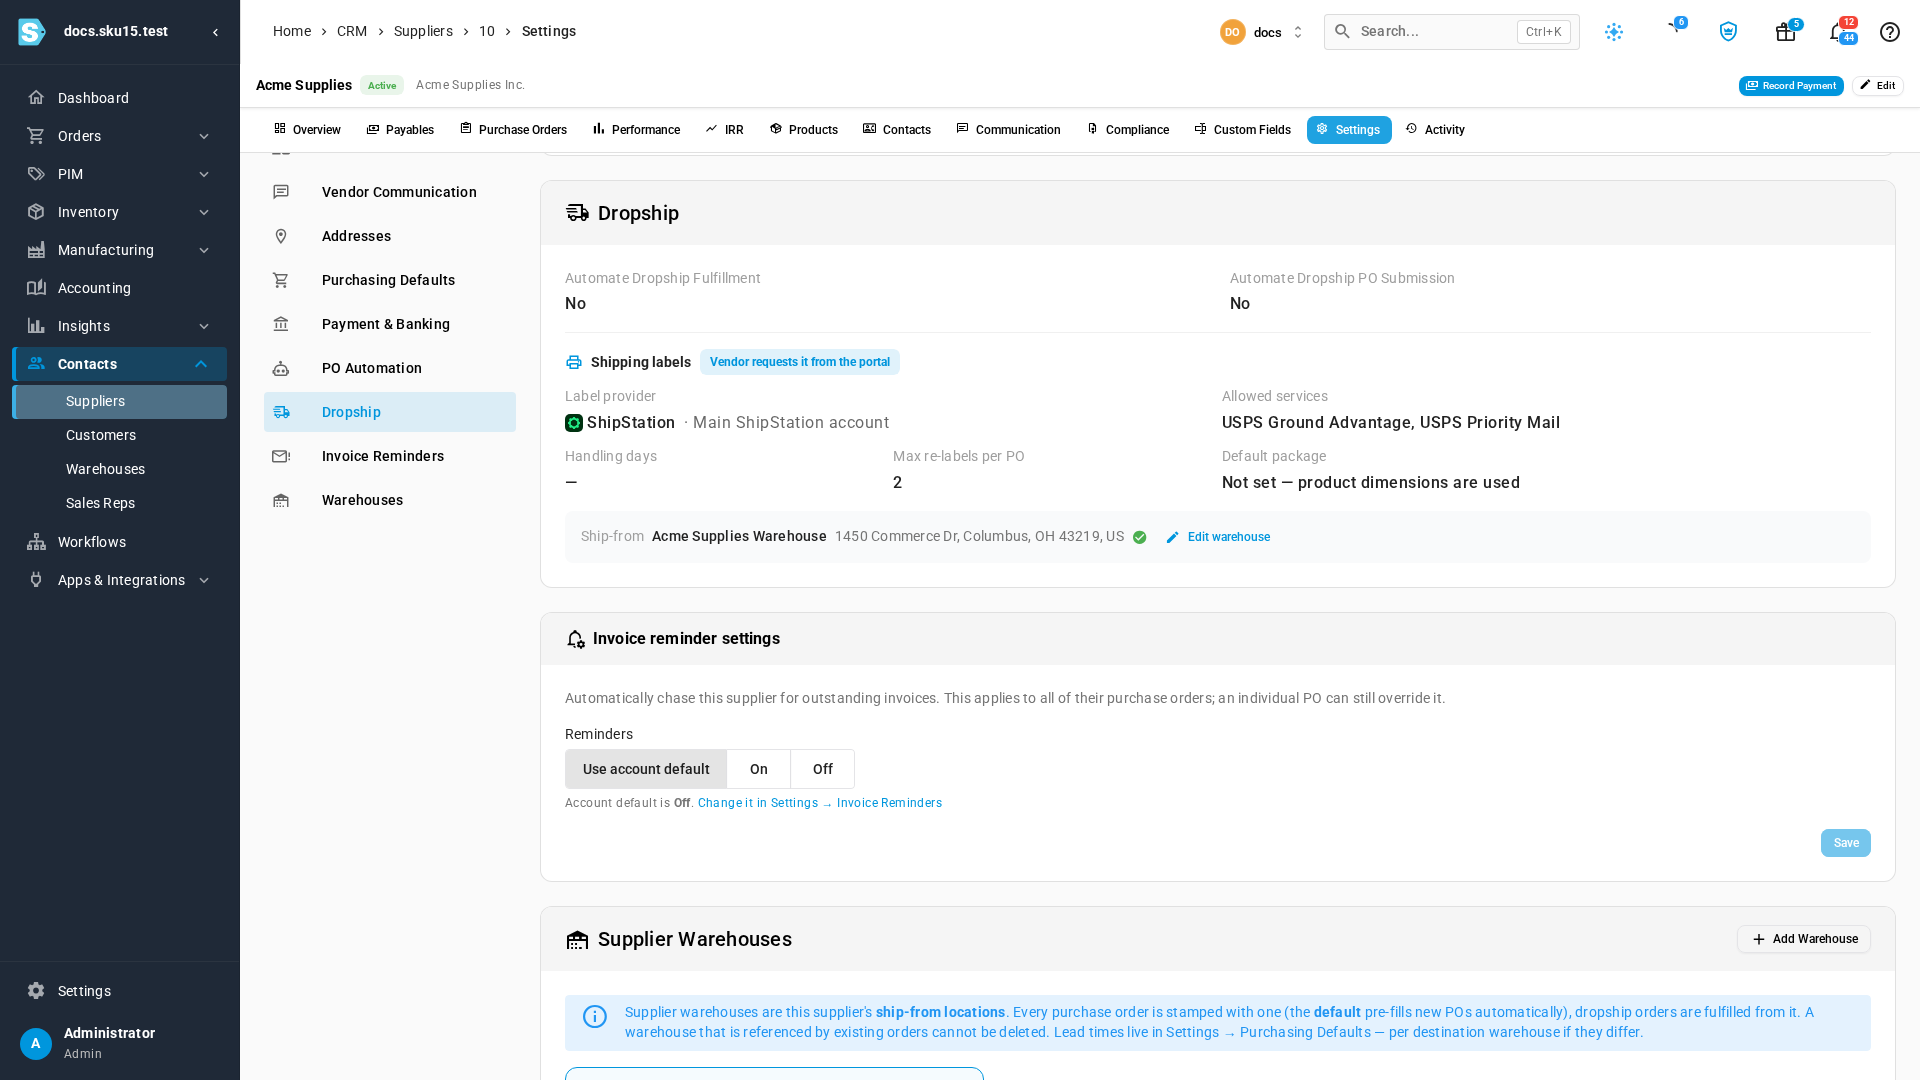Click the Supplier Warehouses building icon

click(x=577, y=939)
